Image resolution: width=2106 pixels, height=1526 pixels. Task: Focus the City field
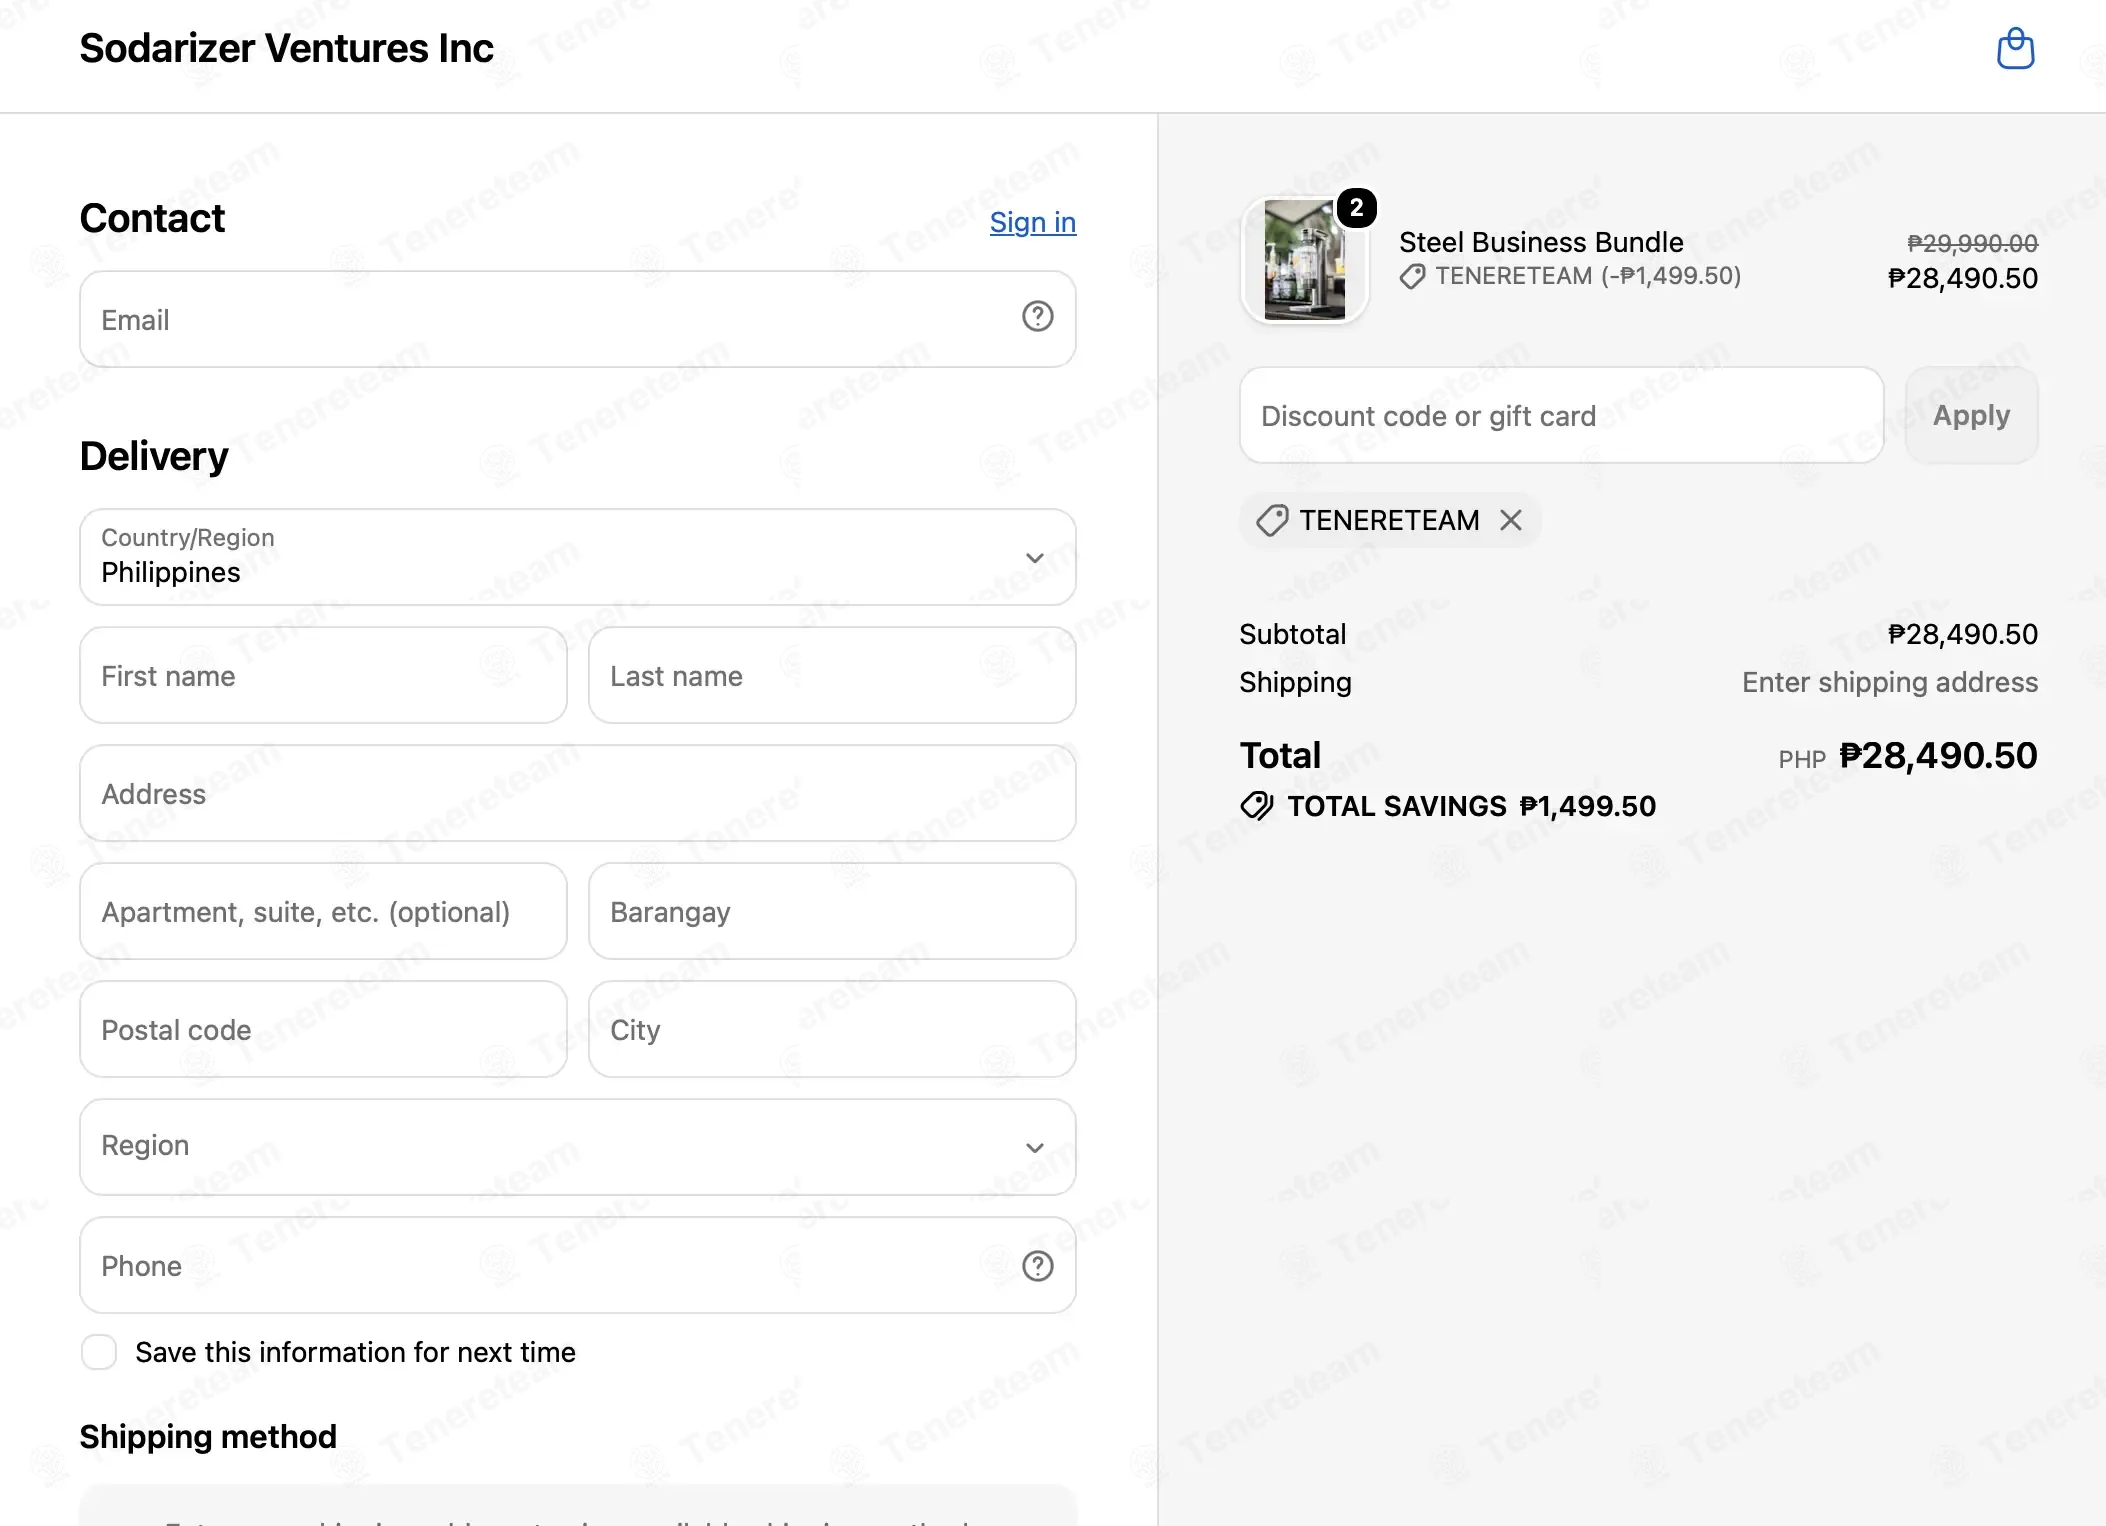[x=832, y=1029]
